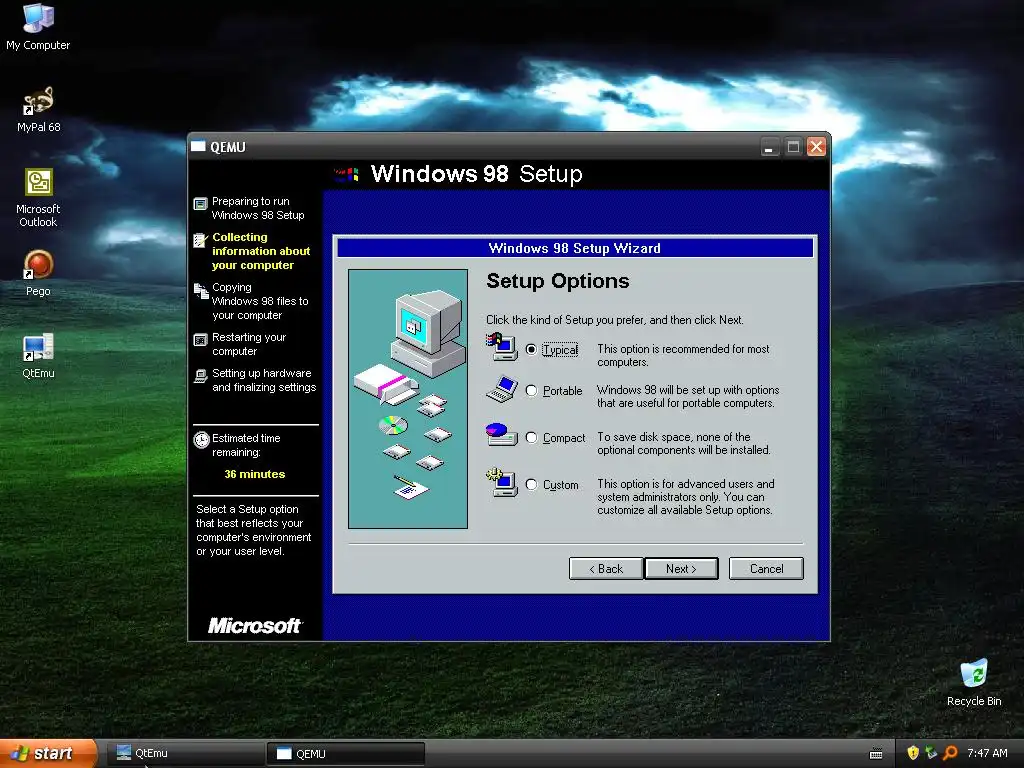Select the Custom setup radio button
The width and height of the screenshot is (1024, 768).
(531, 485)
